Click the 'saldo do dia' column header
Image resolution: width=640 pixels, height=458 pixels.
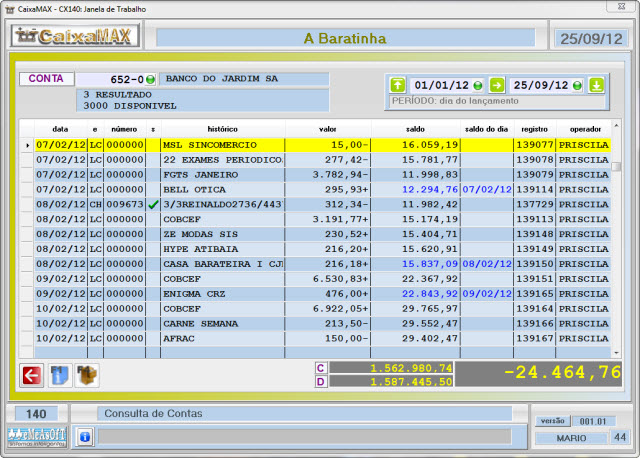[487, 129]
